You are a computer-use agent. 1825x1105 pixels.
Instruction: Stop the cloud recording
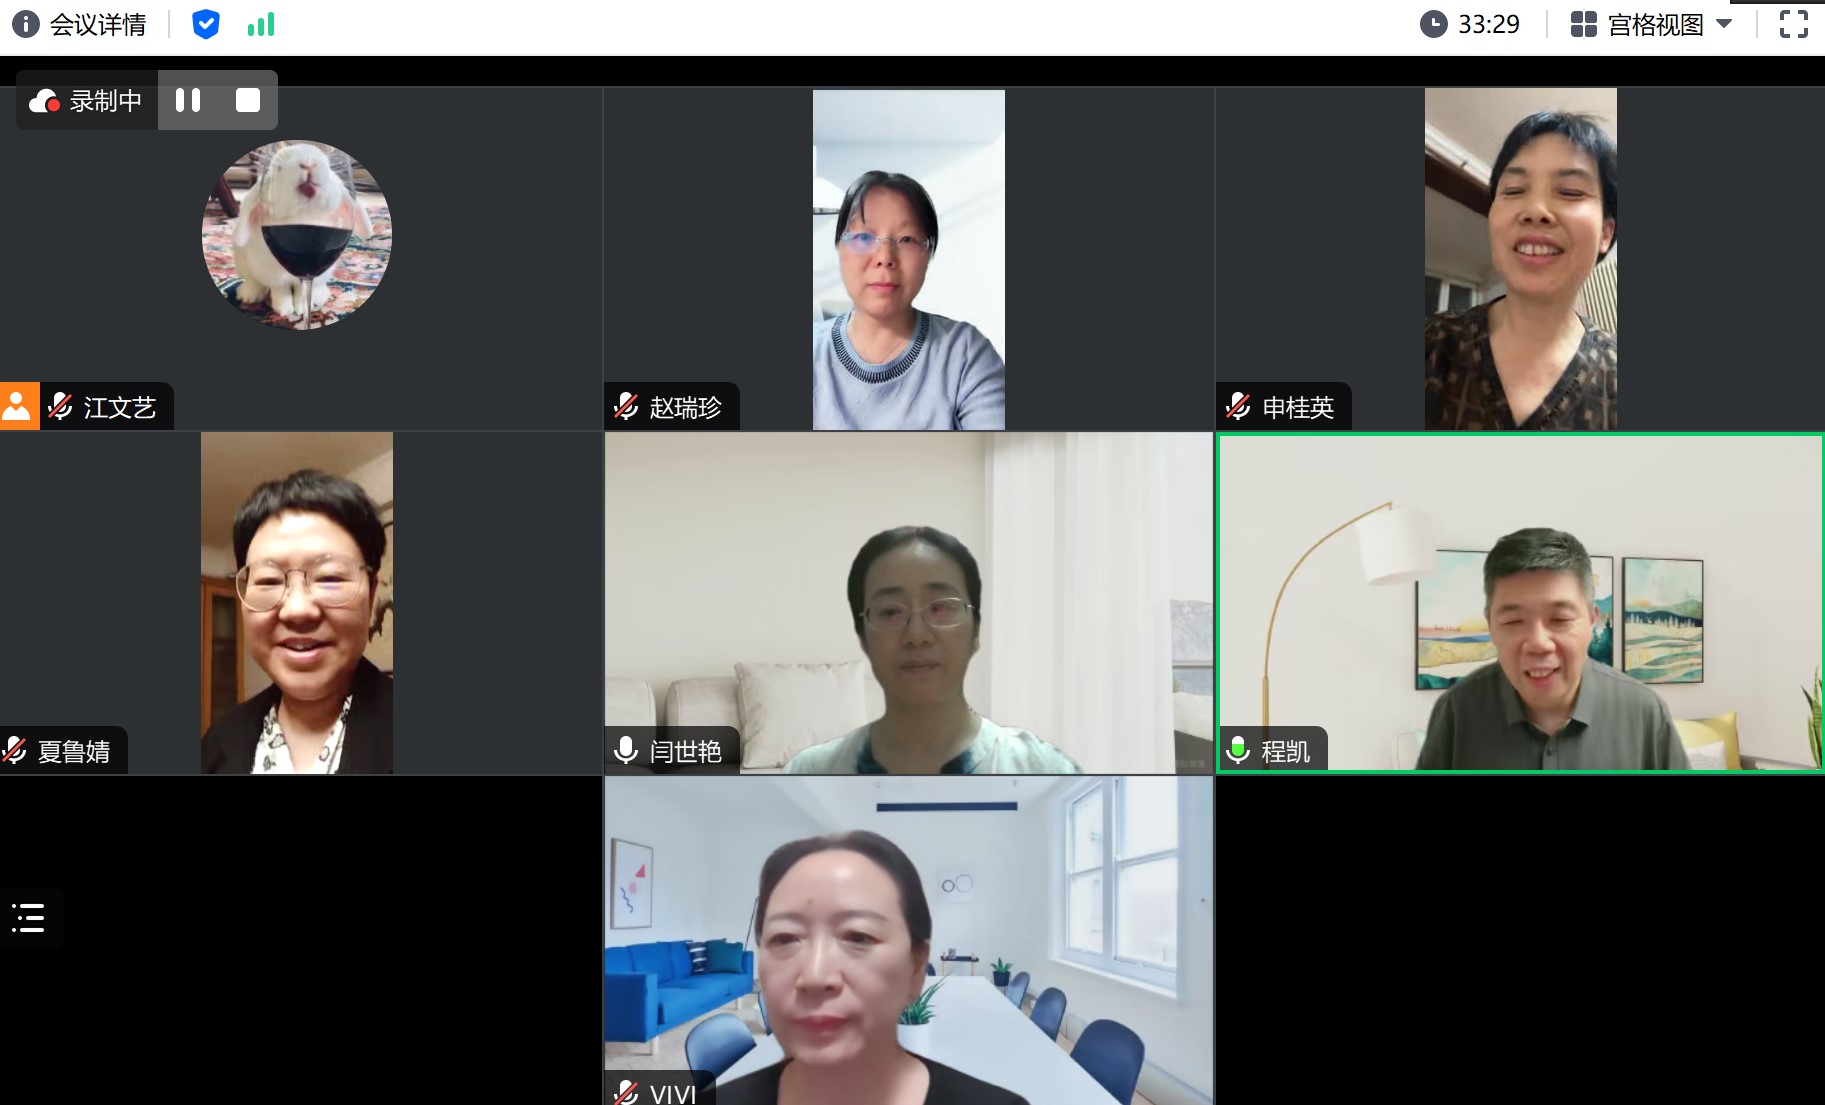click(247, 100)
